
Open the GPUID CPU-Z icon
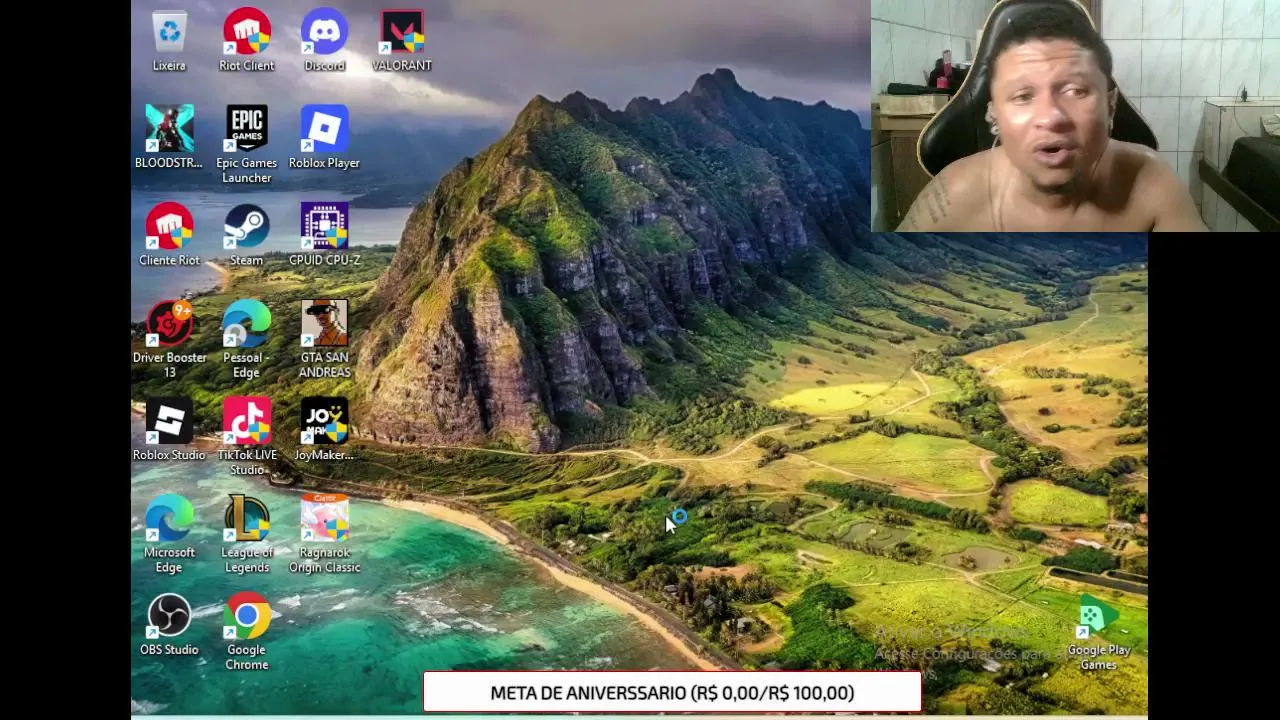click(324, 235)
